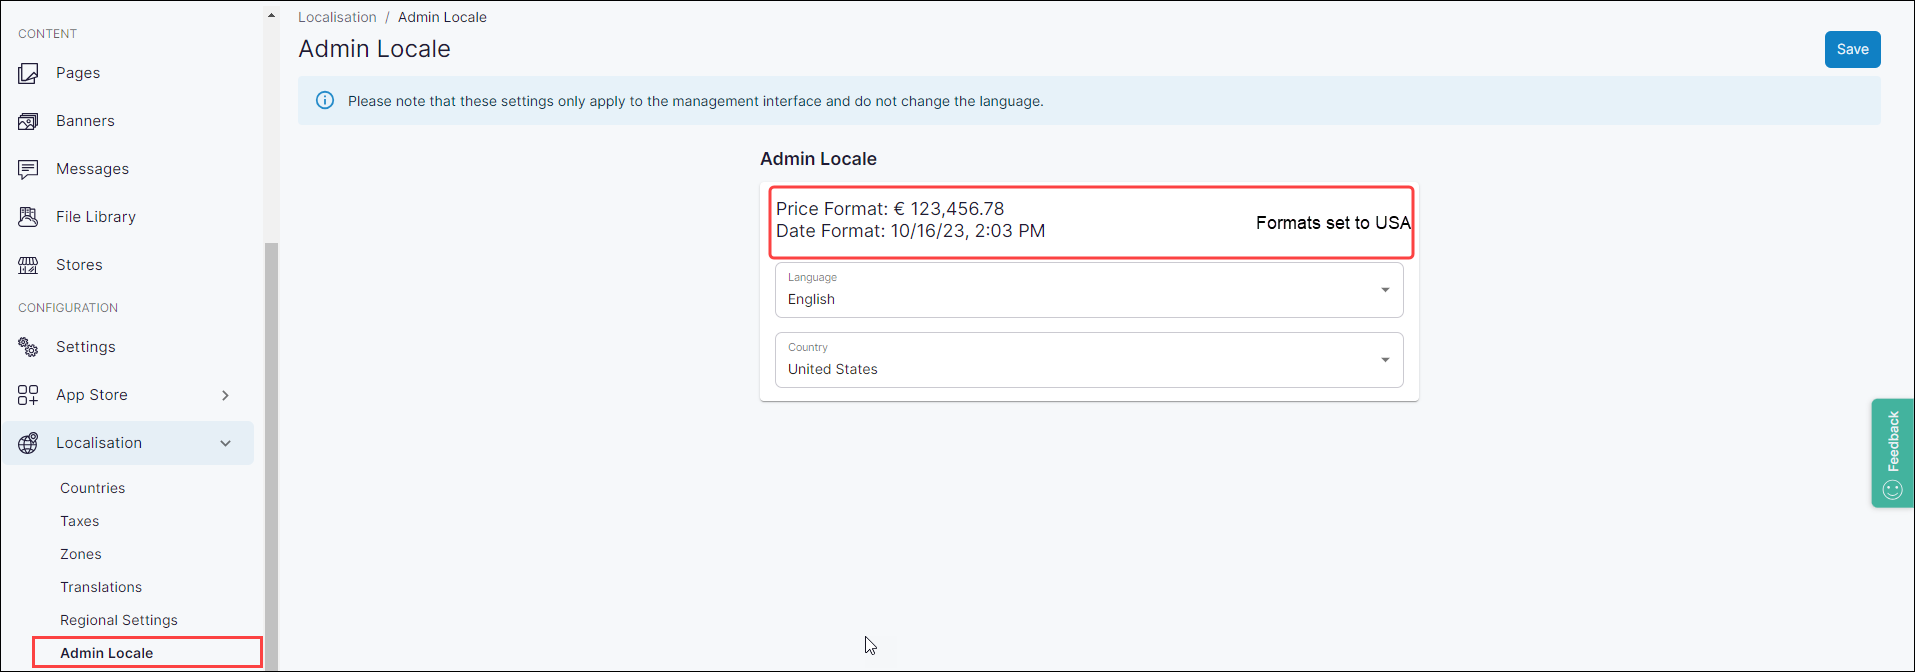The width and height of the screenshot is (1915, 672).
Task: Click the Banners icon
Action: (28, 121)
